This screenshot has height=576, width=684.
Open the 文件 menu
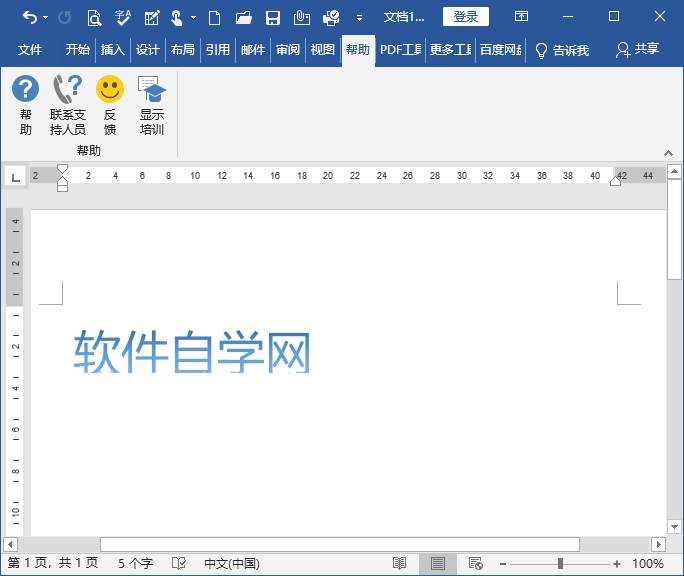(x=30, y=50)
